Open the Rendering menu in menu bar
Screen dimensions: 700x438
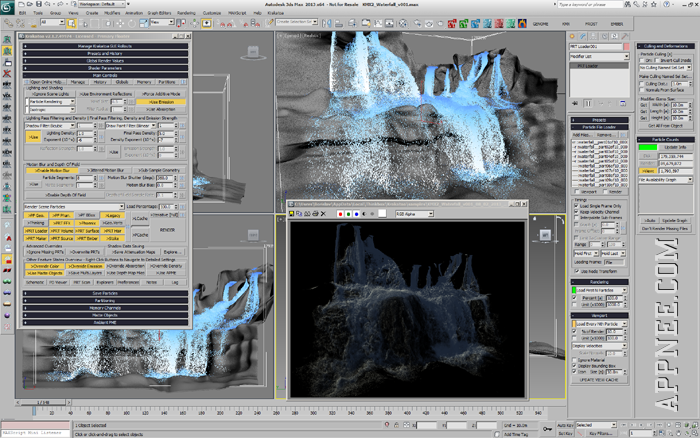point(186,13)
